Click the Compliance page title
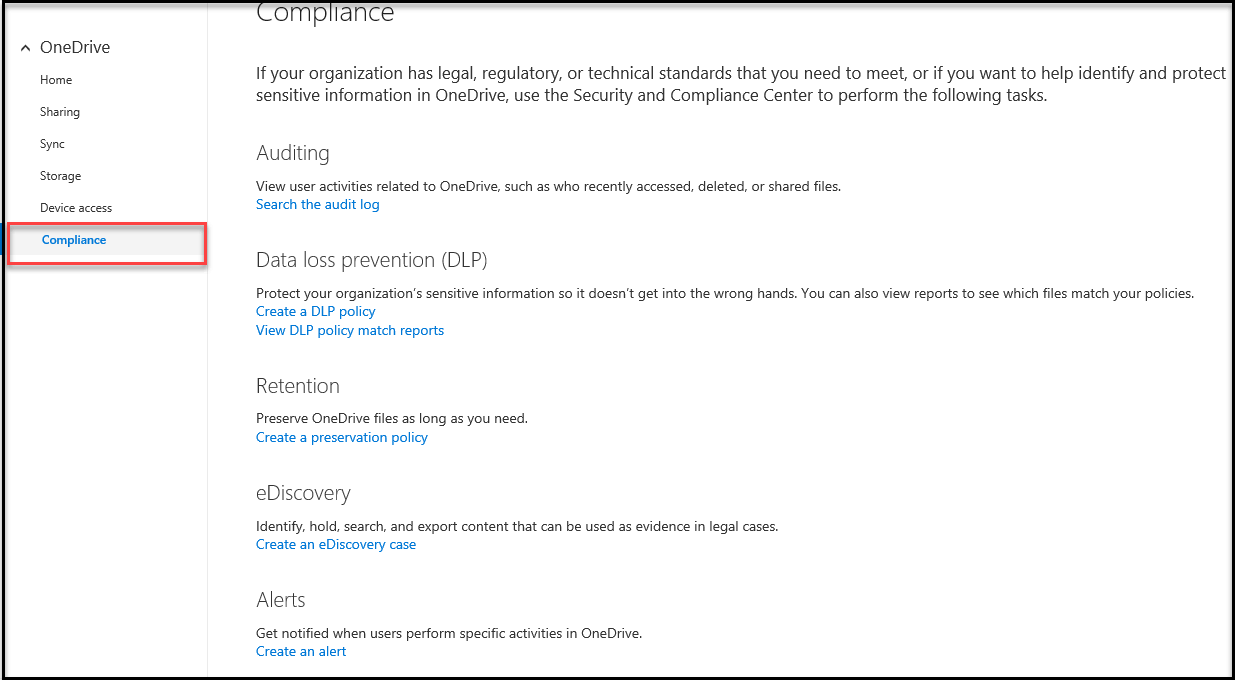The height and width of the screenshot is (680, 1235). click(x=325, y=13)
